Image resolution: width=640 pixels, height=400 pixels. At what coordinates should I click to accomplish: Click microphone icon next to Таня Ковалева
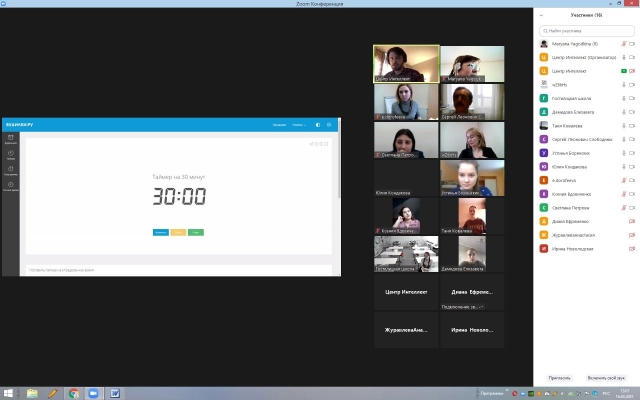coord(624,126)
